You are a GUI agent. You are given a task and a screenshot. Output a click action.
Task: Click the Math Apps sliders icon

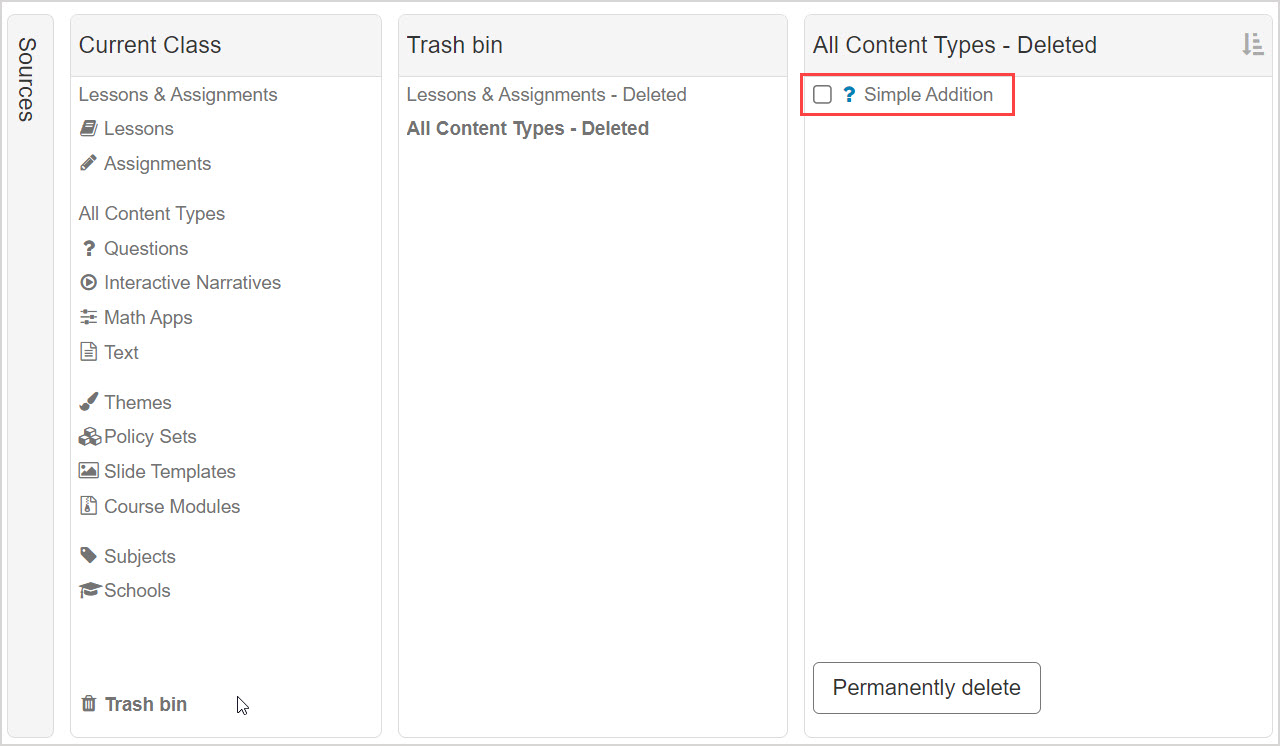tap(88, 318)
